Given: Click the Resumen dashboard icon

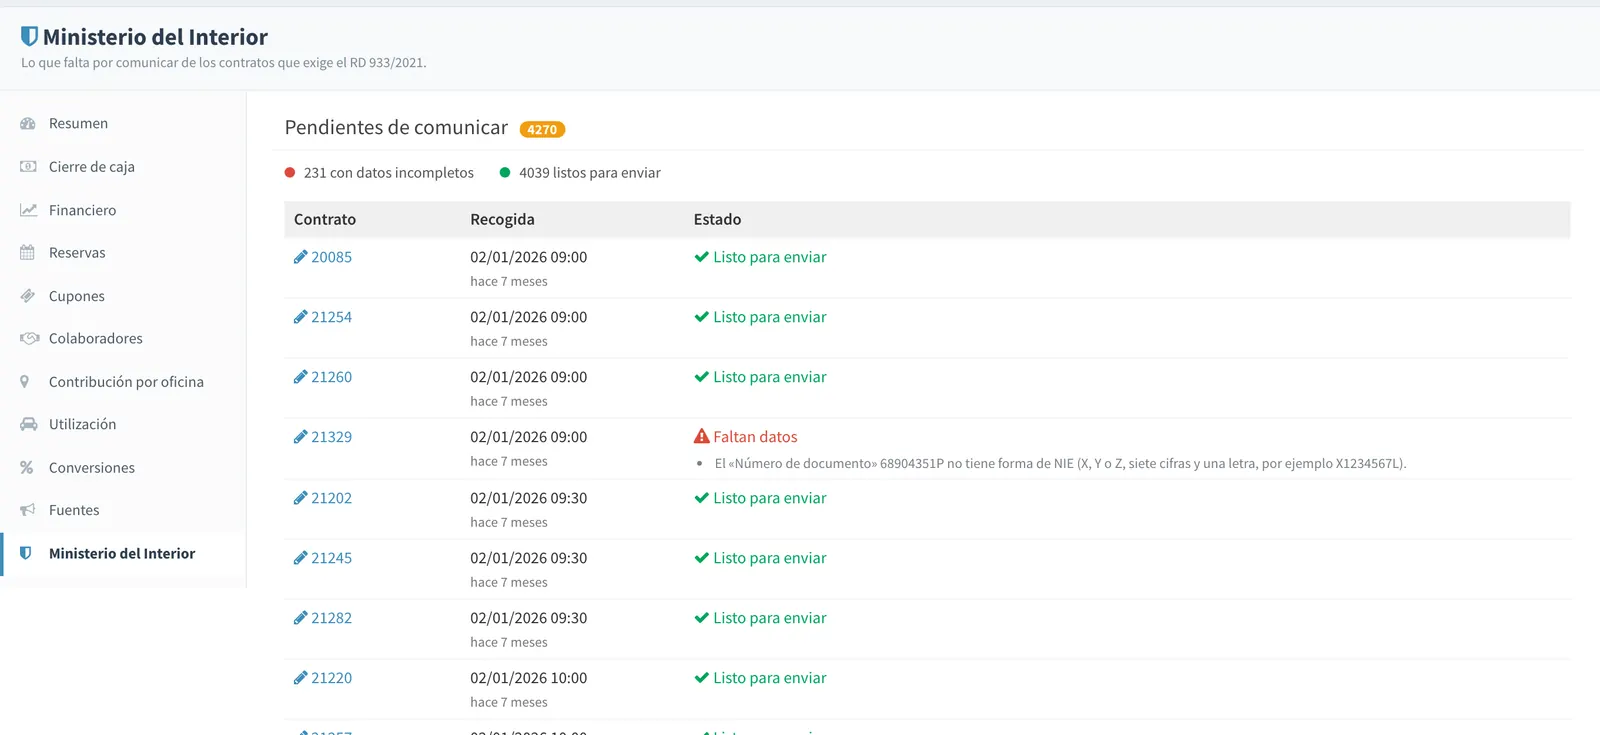Looking at the screenshot, I should (28, 124).
